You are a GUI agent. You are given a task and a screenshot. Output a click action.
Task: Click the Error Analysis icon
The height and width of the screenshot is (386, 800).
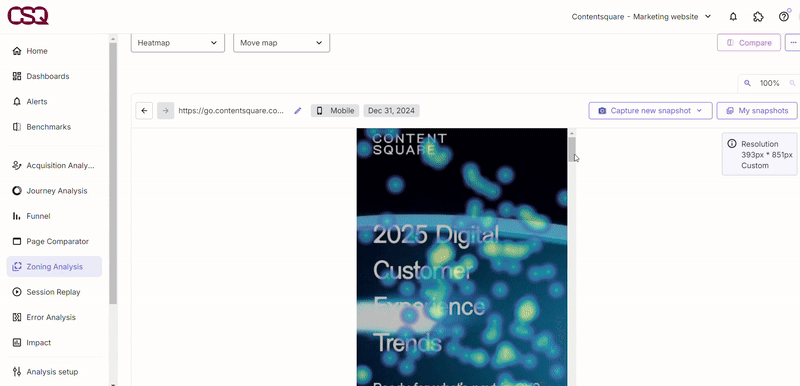[17, 317]
